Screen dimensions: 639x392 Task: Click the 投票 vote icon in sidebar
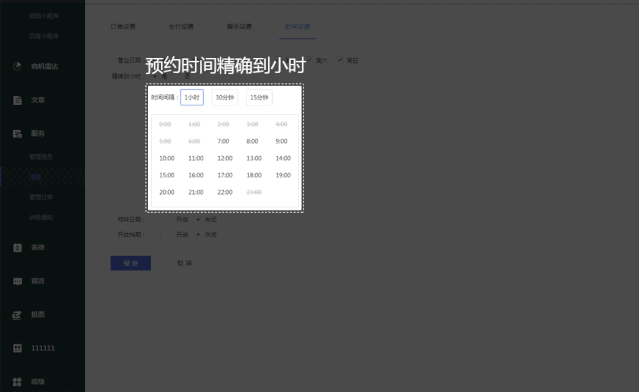[x=17, y=315]
